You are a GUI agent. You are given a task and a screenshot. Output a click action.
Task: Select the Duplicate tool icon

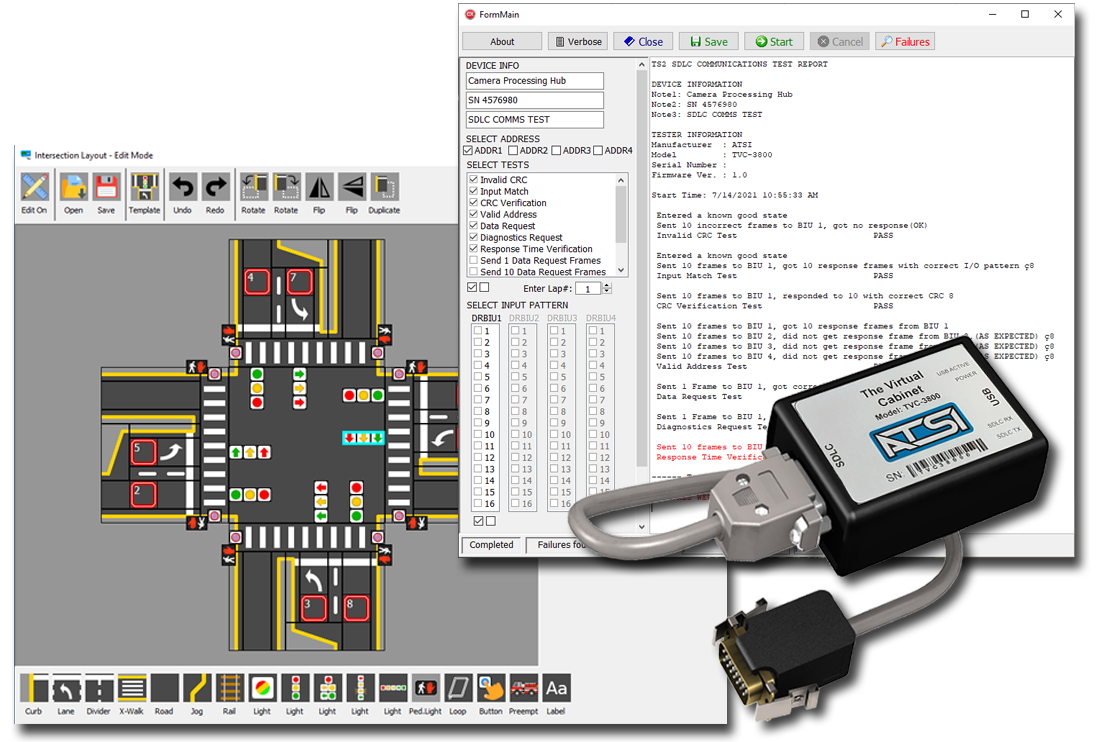point(384,188)
